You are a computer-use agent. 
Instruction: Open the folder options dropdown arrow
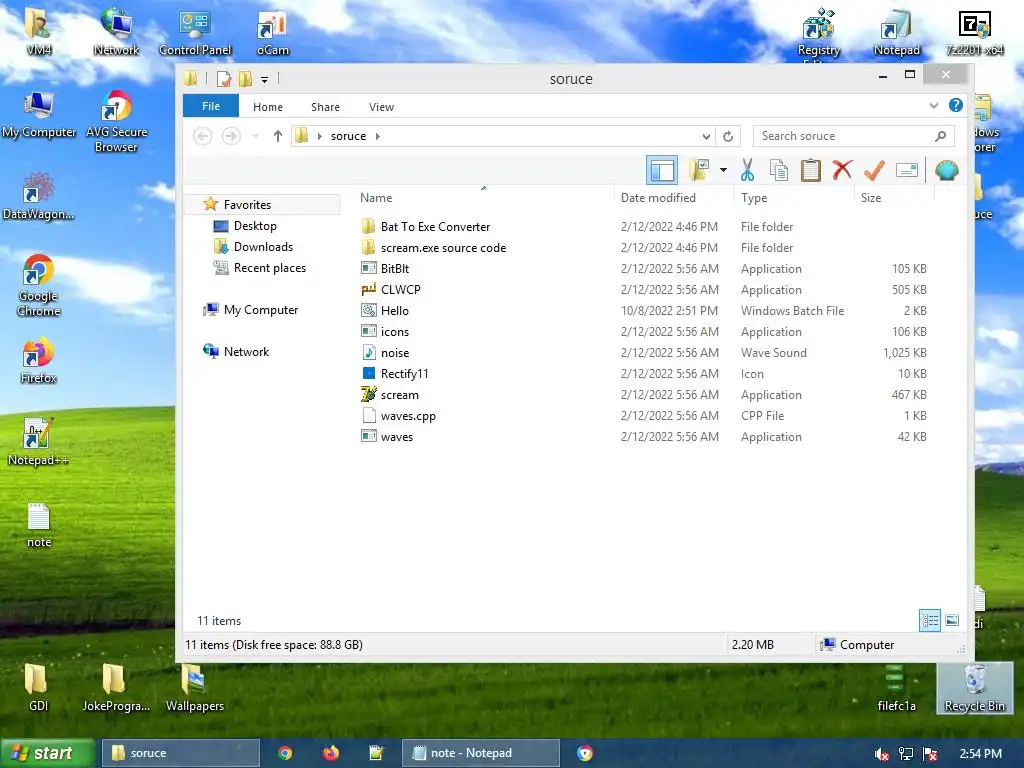point(723,170)
